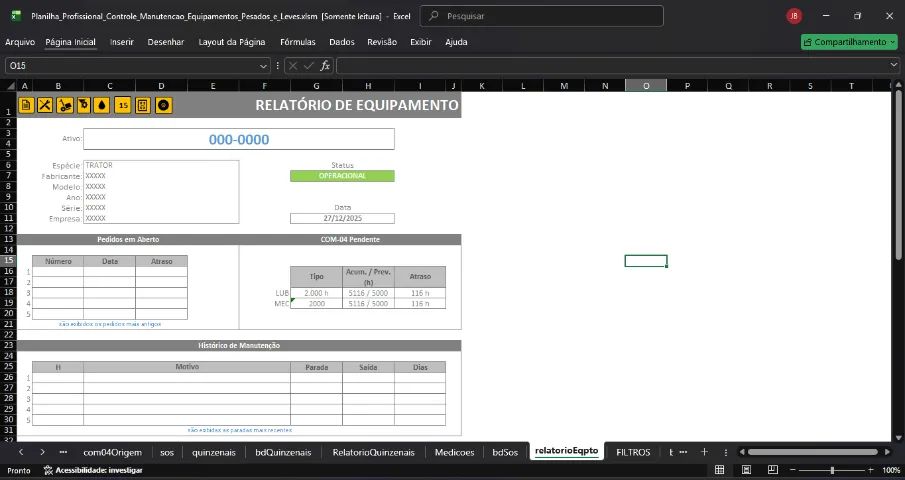Switch to the RelatorioQuinzenais sheet
This screenshot has height=480, width=905.
(x=373, y=452)
